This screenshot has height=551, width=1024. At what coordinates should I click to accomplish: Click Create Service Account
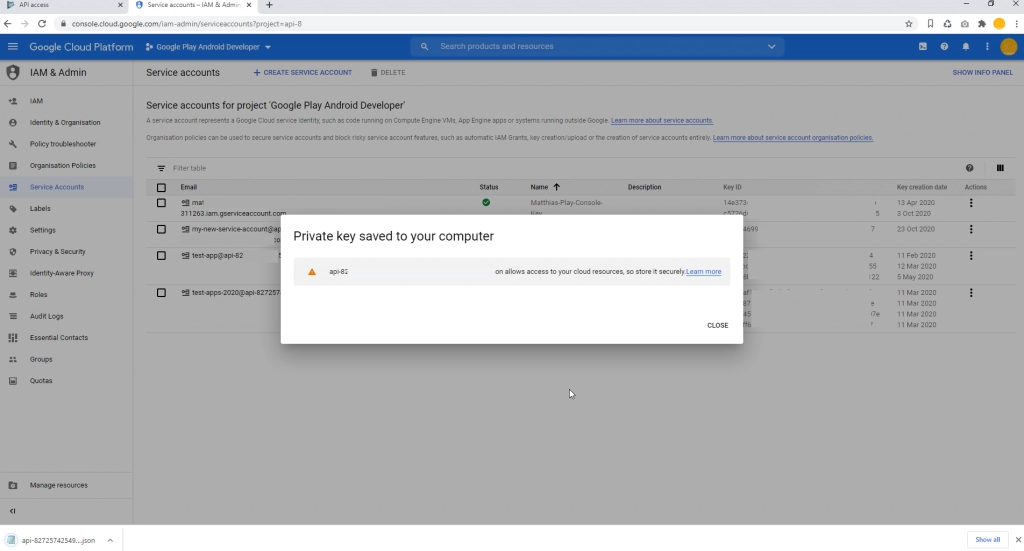tap(302, 72)
